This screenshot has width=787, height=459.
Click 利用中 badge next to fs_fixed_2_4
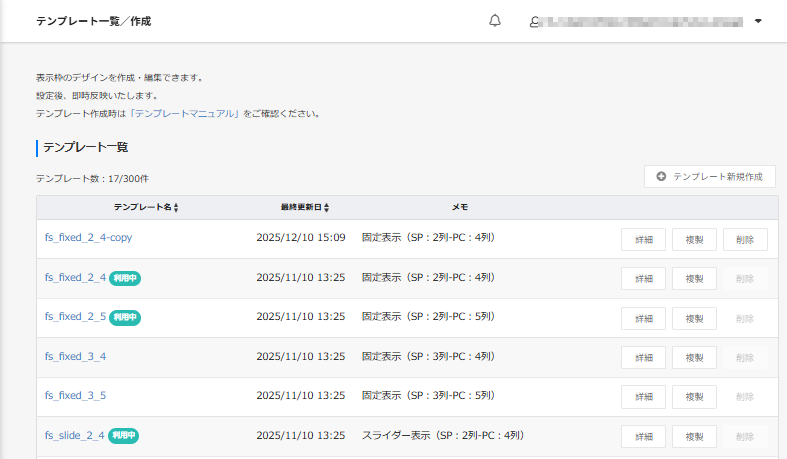[125, 278]
